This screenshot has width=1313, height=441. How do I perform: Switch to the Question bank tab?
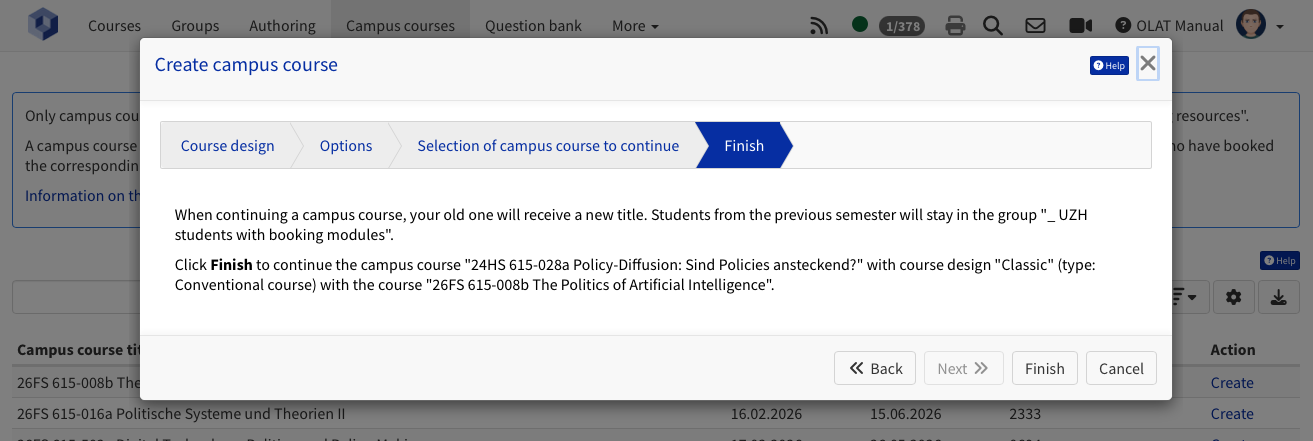pos(528,26)
